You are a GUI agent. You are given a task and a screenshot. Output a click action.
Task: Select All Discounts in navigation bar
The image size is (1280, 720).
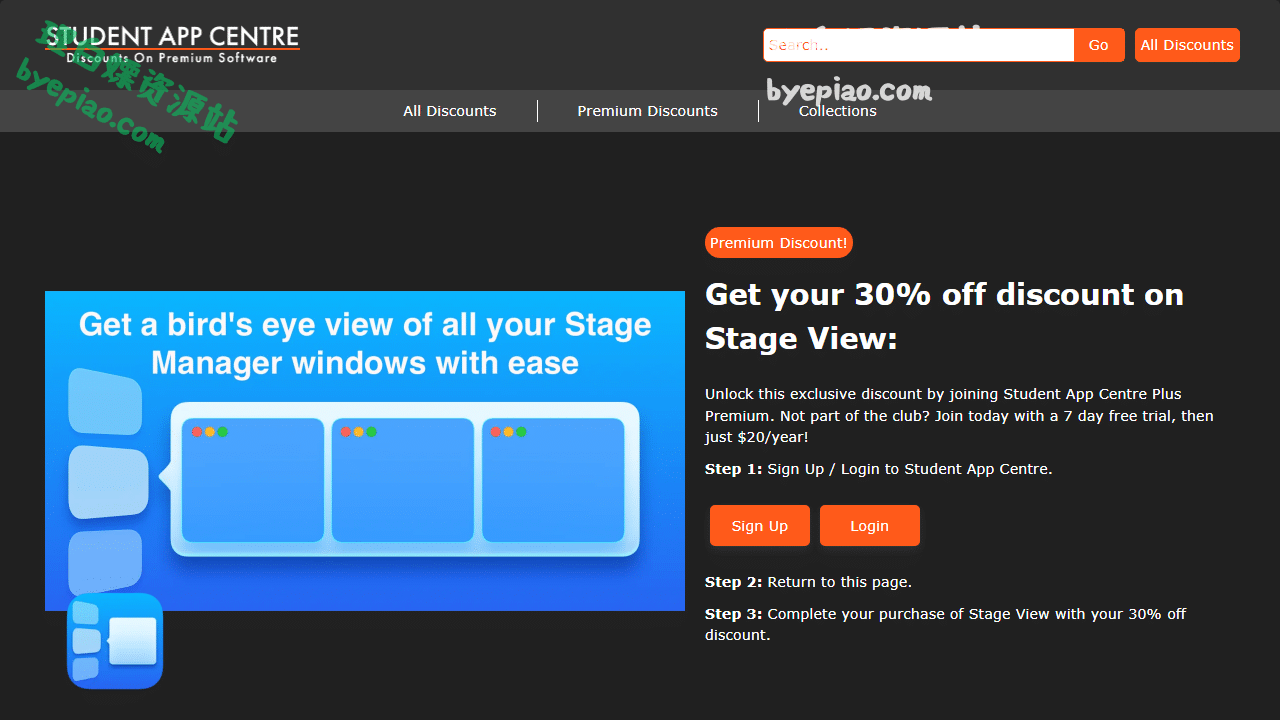[450, 111]
